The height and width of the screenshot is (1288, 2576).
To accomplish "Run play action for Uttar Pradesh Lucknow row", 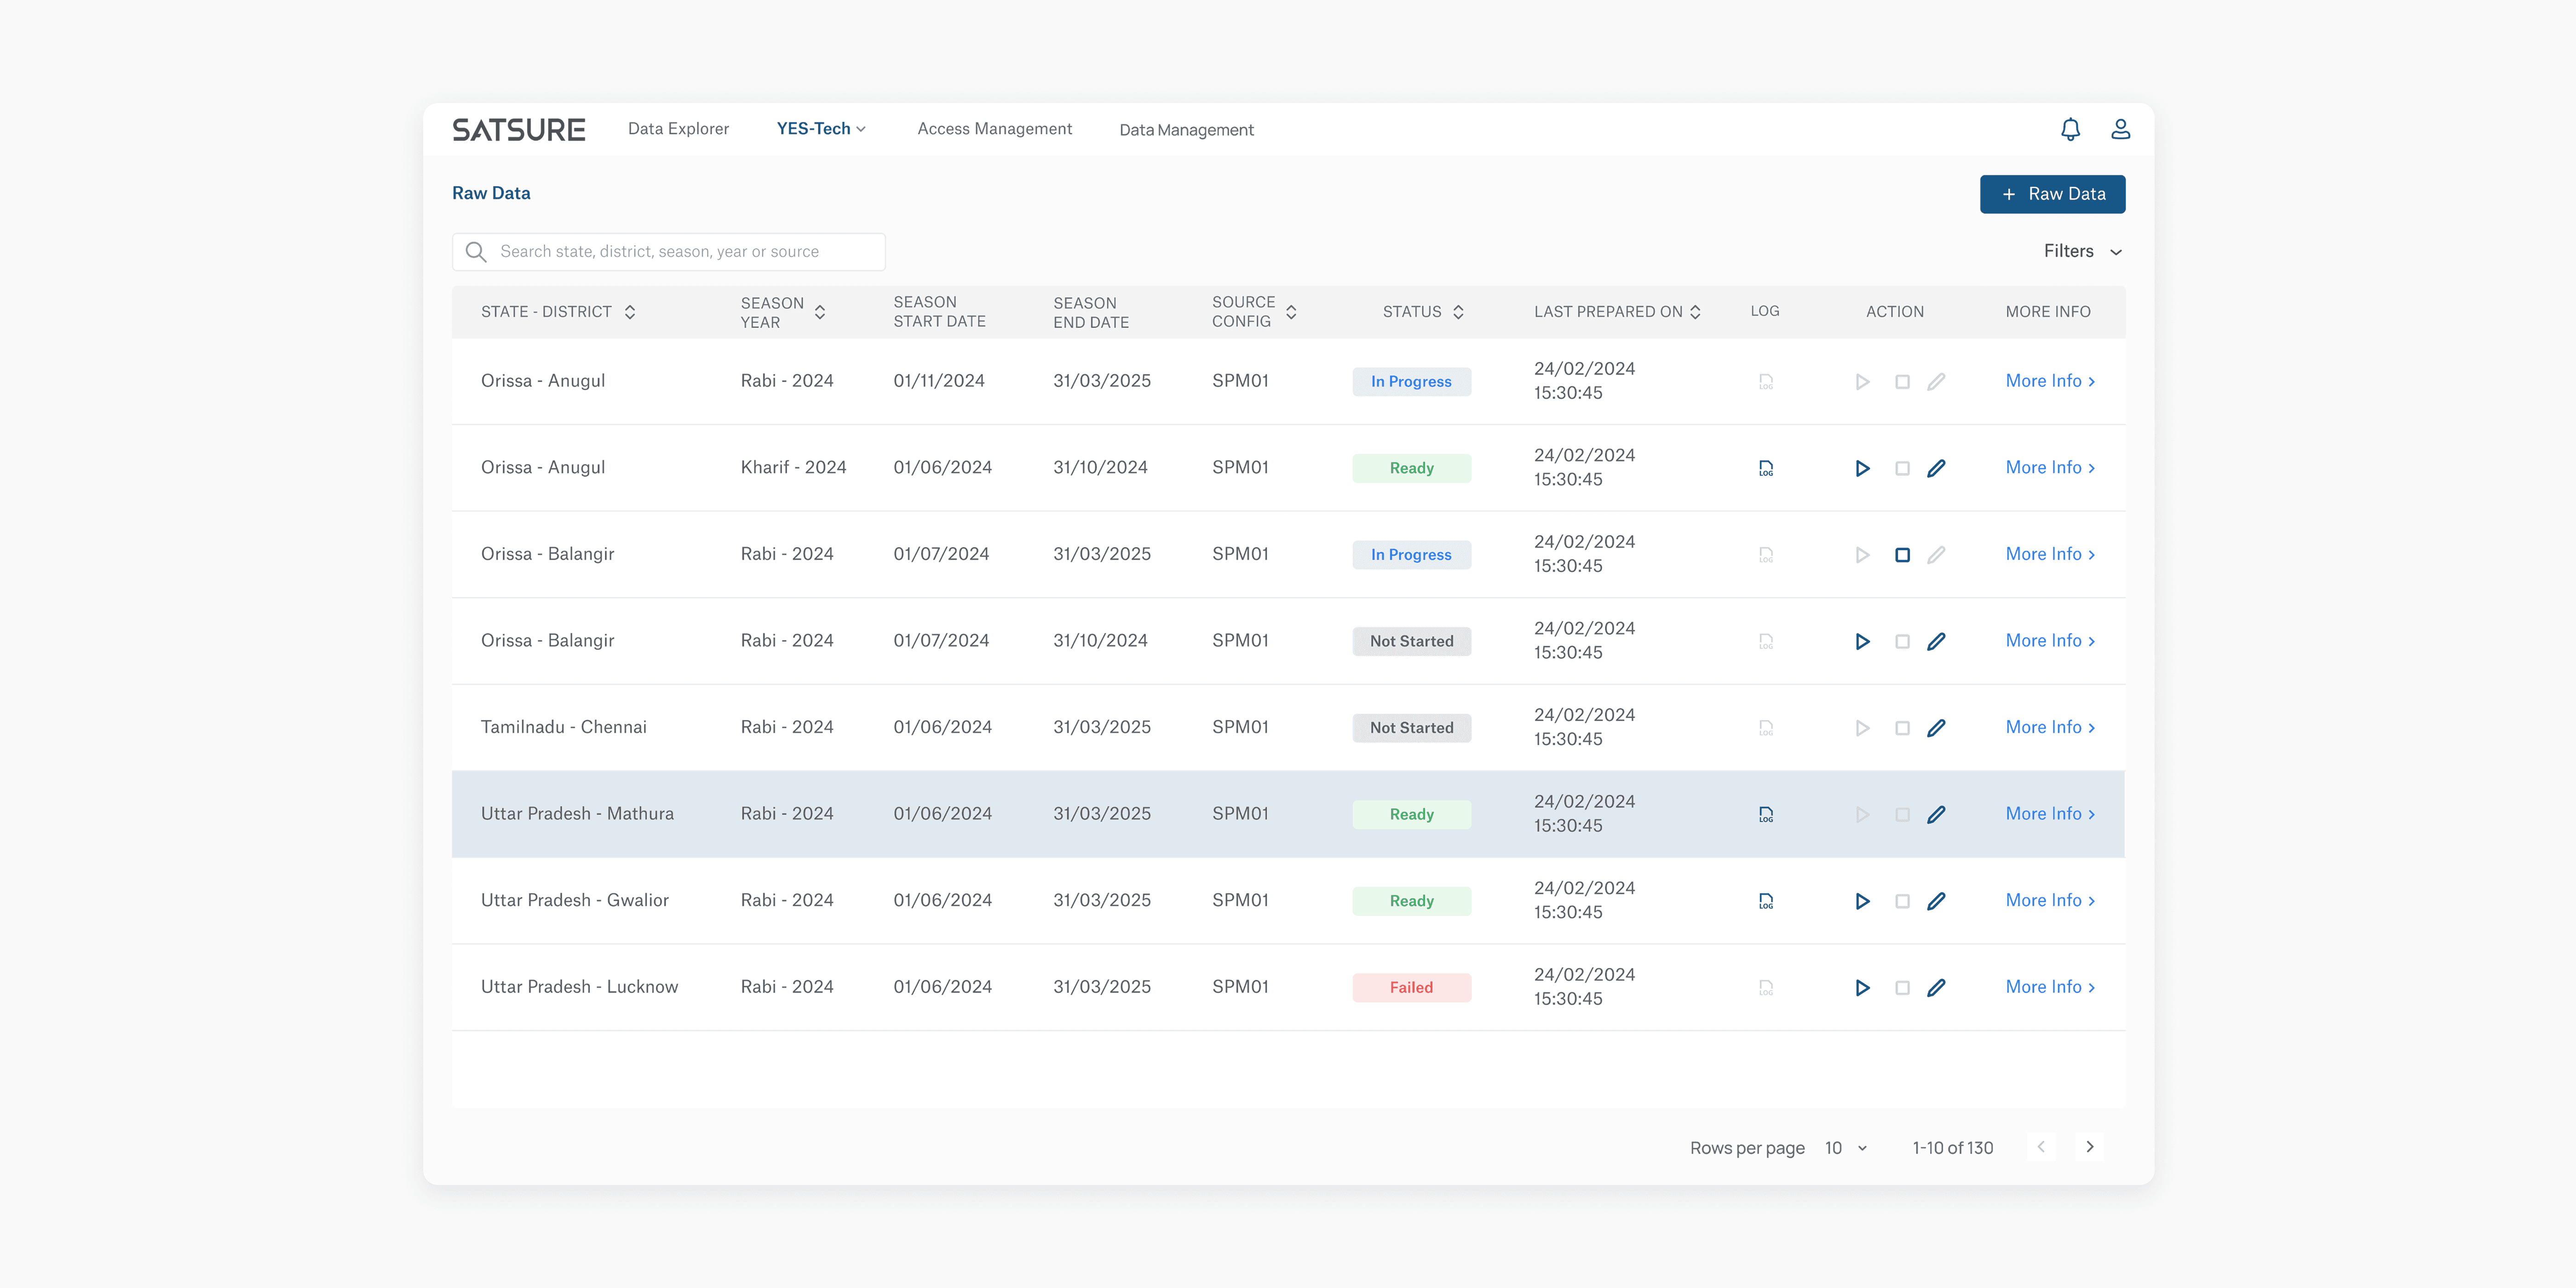I will 1862,988.
